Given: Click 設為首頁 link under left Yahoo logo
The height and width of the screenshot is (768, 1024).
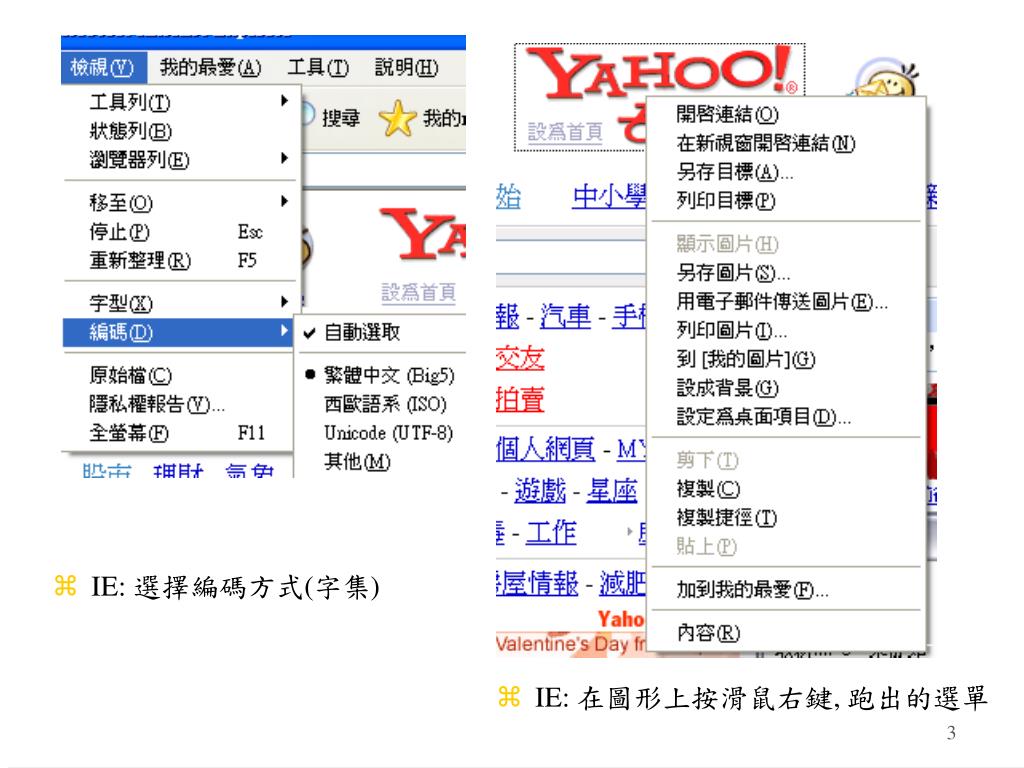Looking at the screenshot, I should click(419, 291).
